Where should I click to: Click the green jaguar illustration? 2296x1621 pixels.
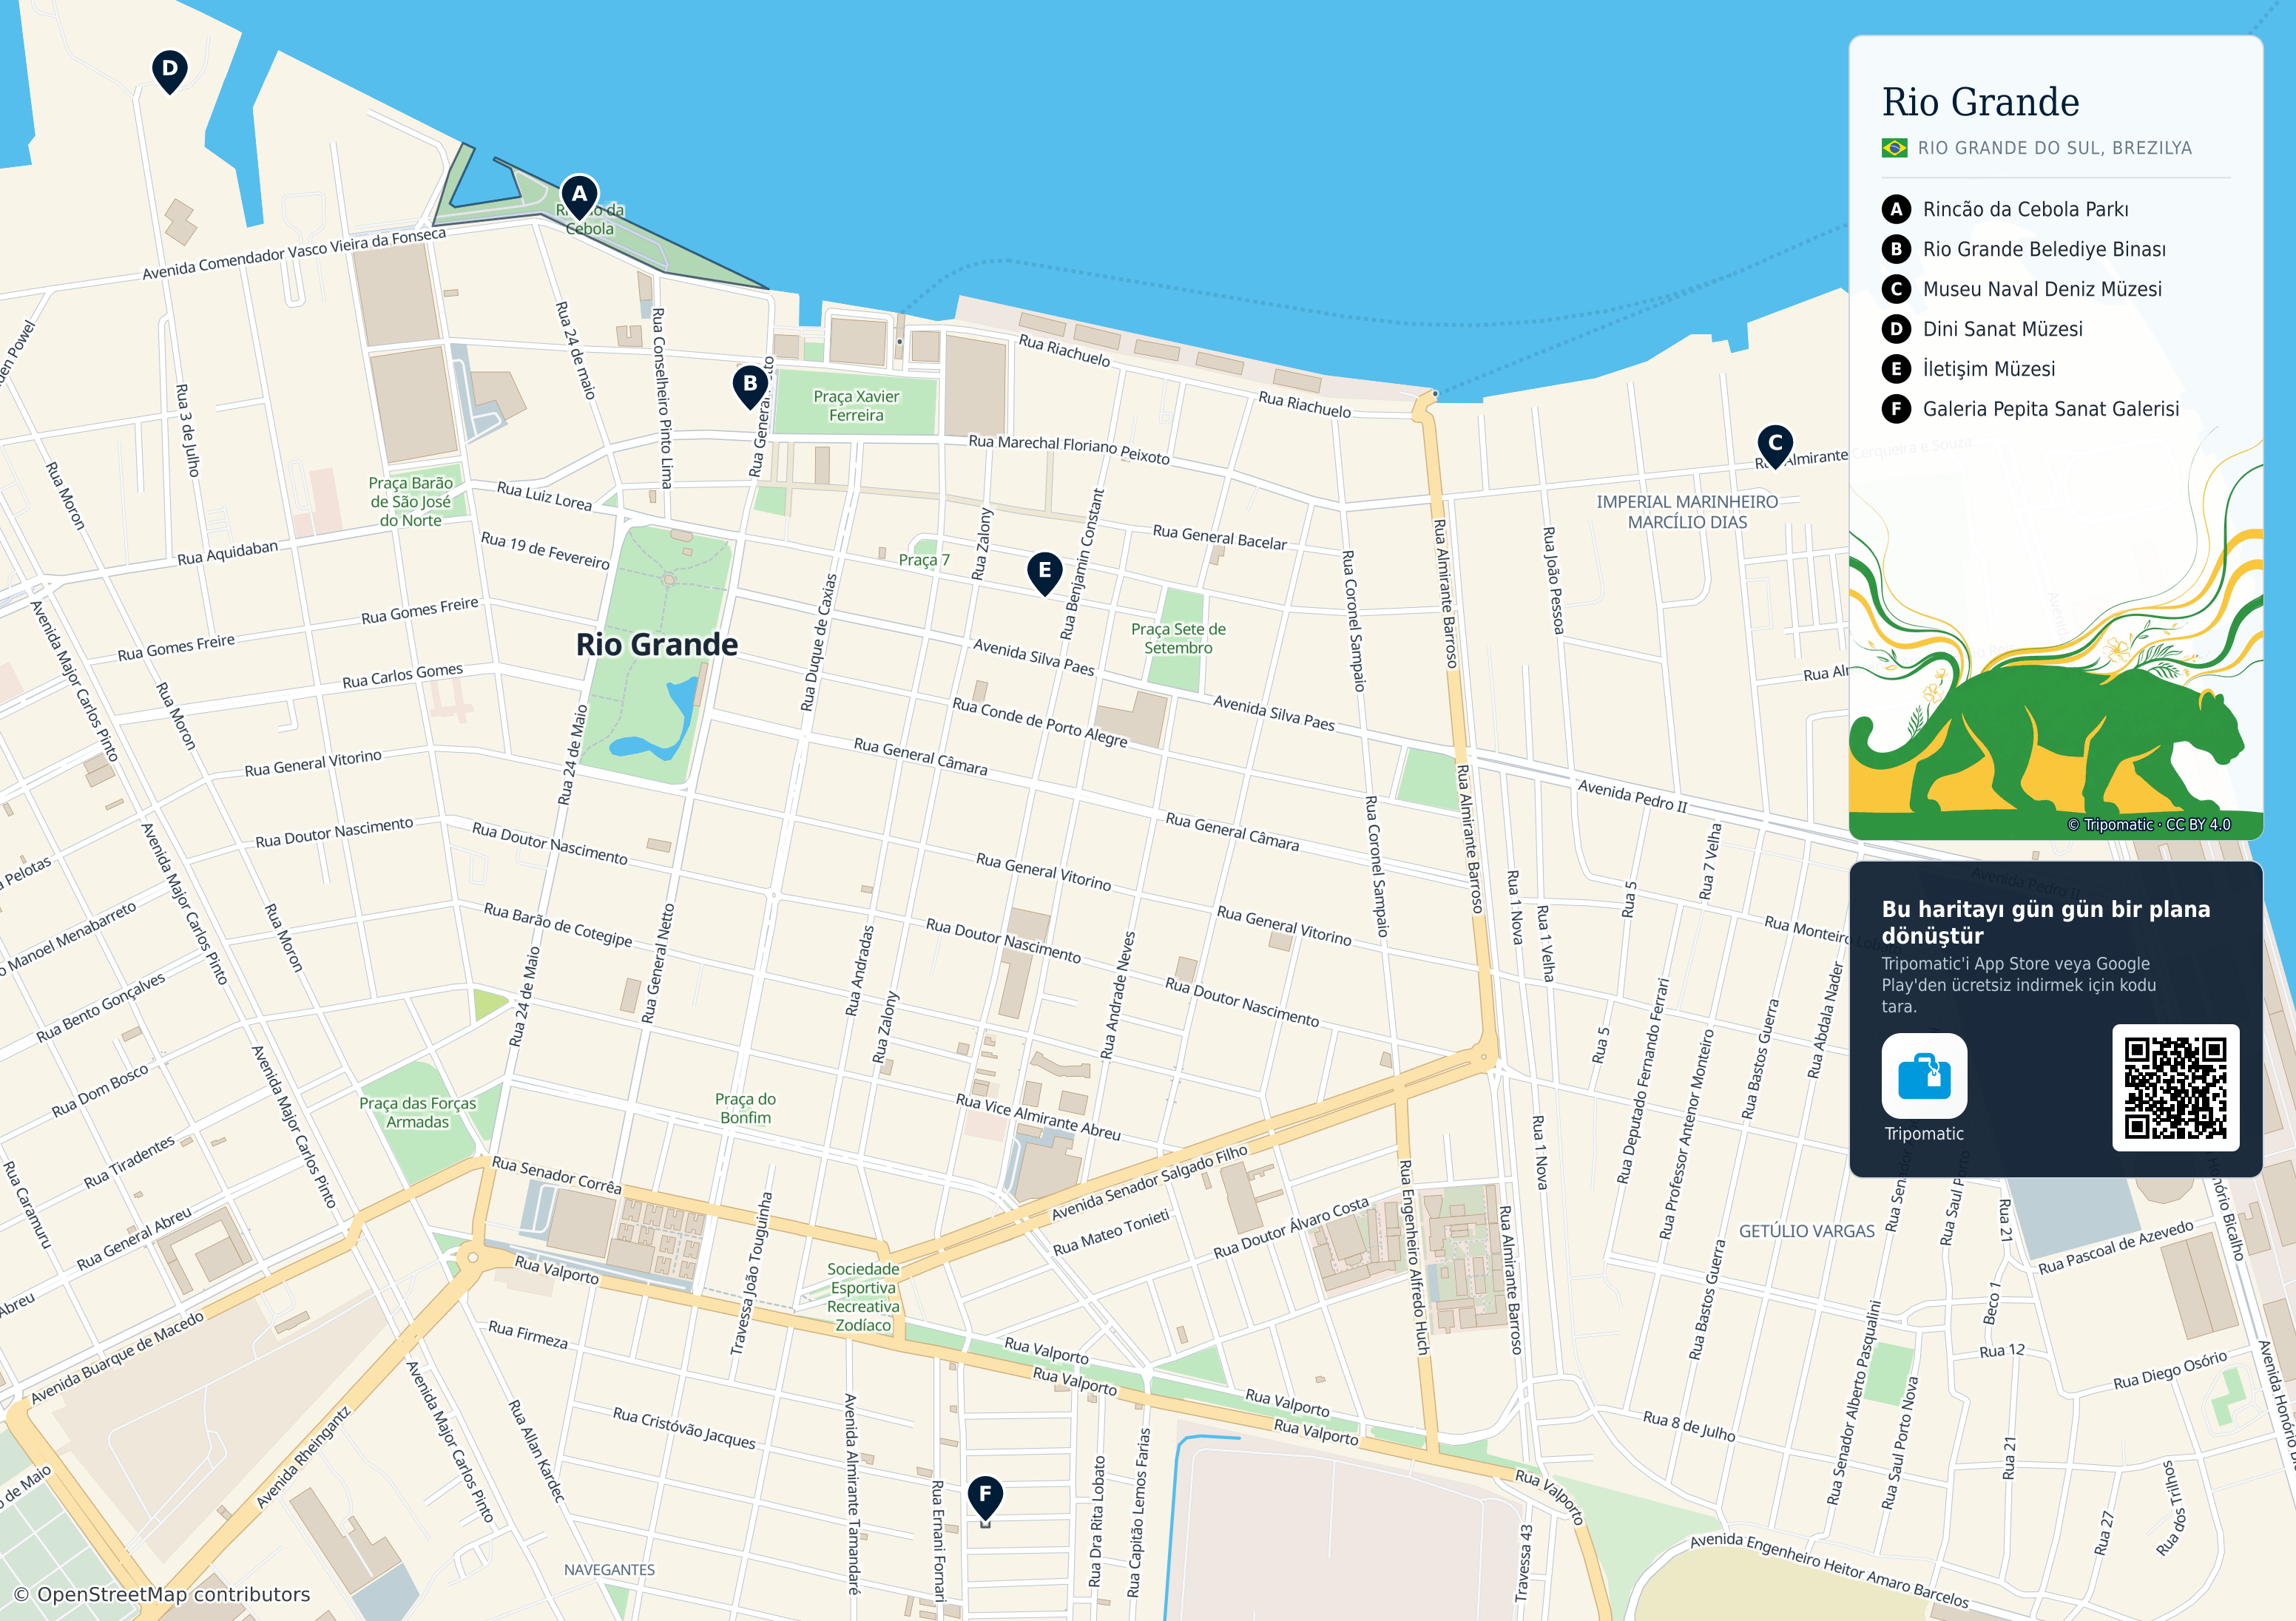[x=2040, y=740]
